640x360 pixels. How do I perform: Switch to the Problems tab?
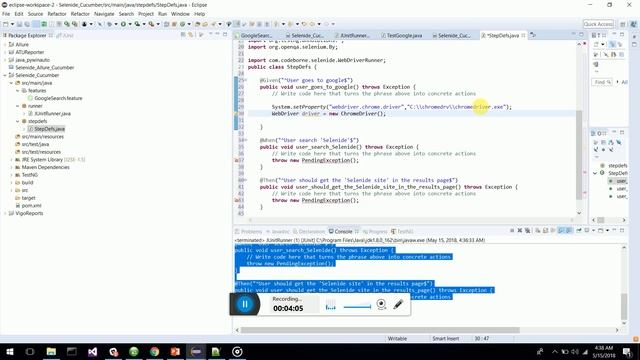pyautogui.click(x=249, y=231)
